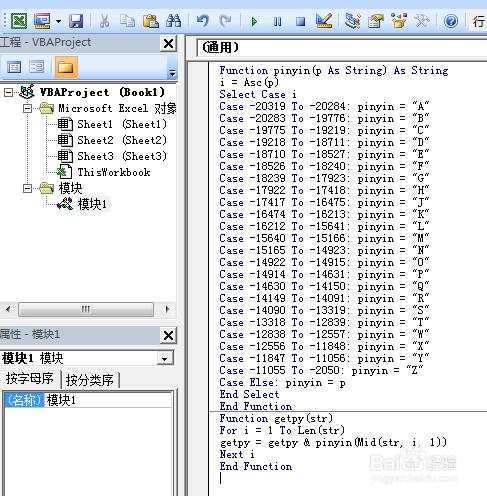Click View Code icon in project pane

[x=14, y=67]
